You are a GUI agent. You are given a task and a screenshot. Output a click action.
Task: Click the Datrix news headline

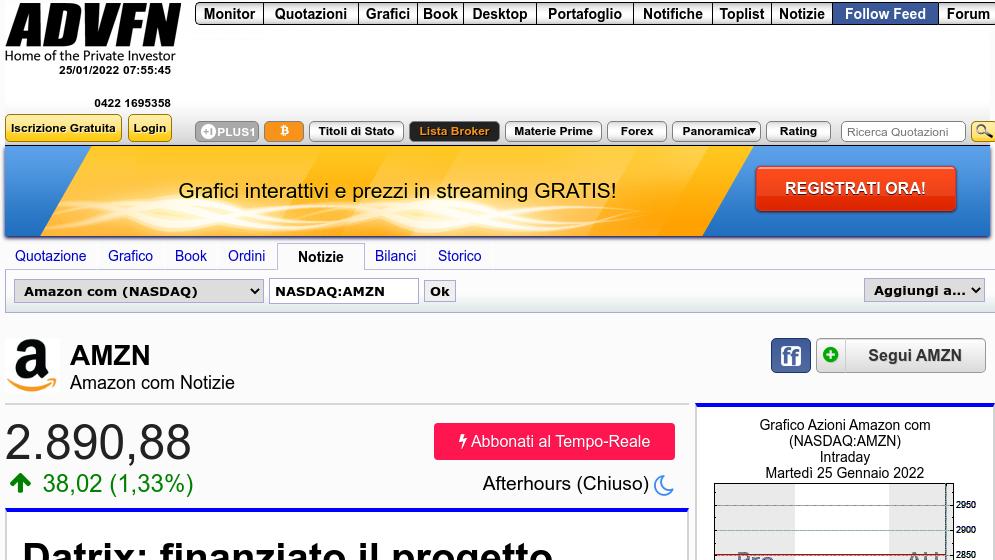coord(288,550)
